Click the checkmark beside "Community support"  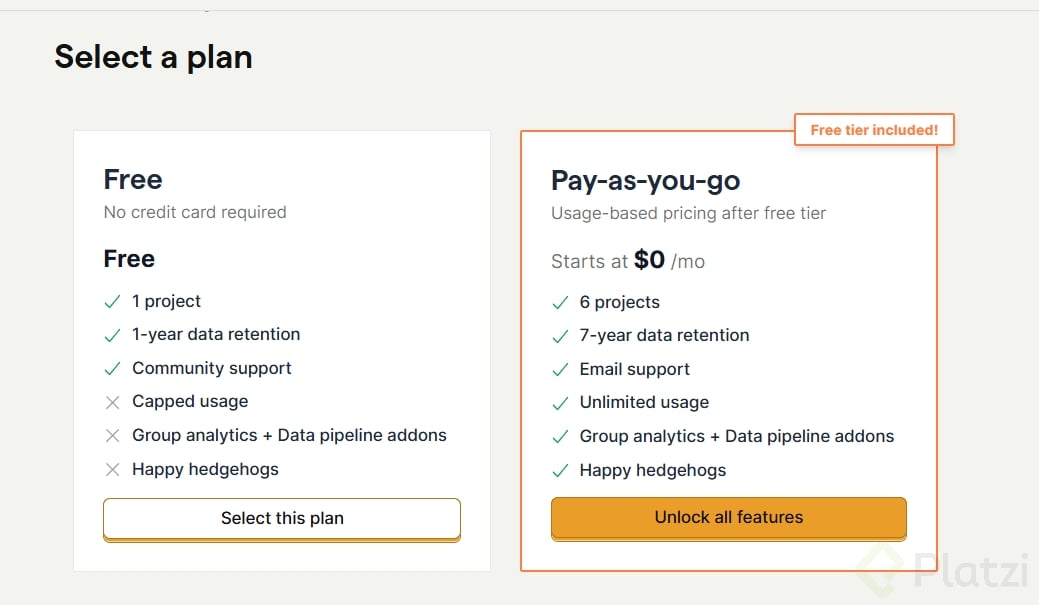click(x=112, y=368)
